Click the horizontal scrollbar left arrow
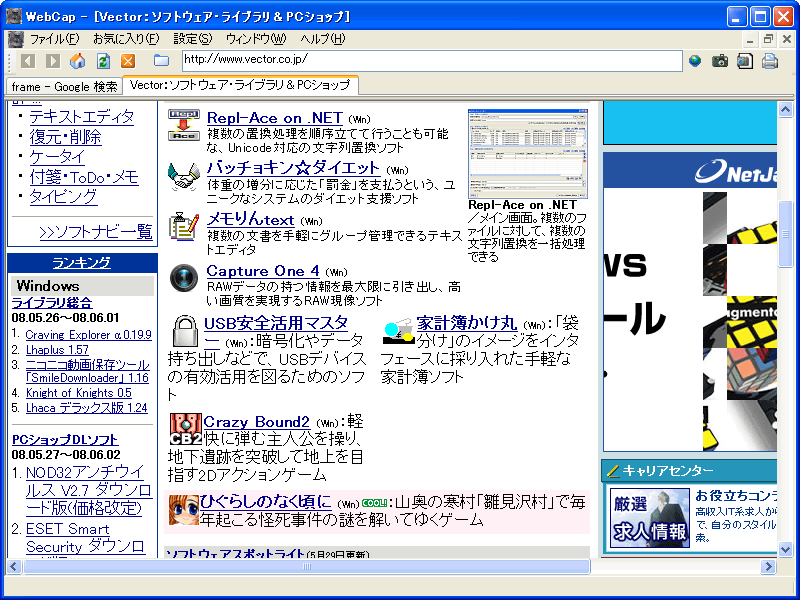Screen dimensions: 800x600 point(14,566)
